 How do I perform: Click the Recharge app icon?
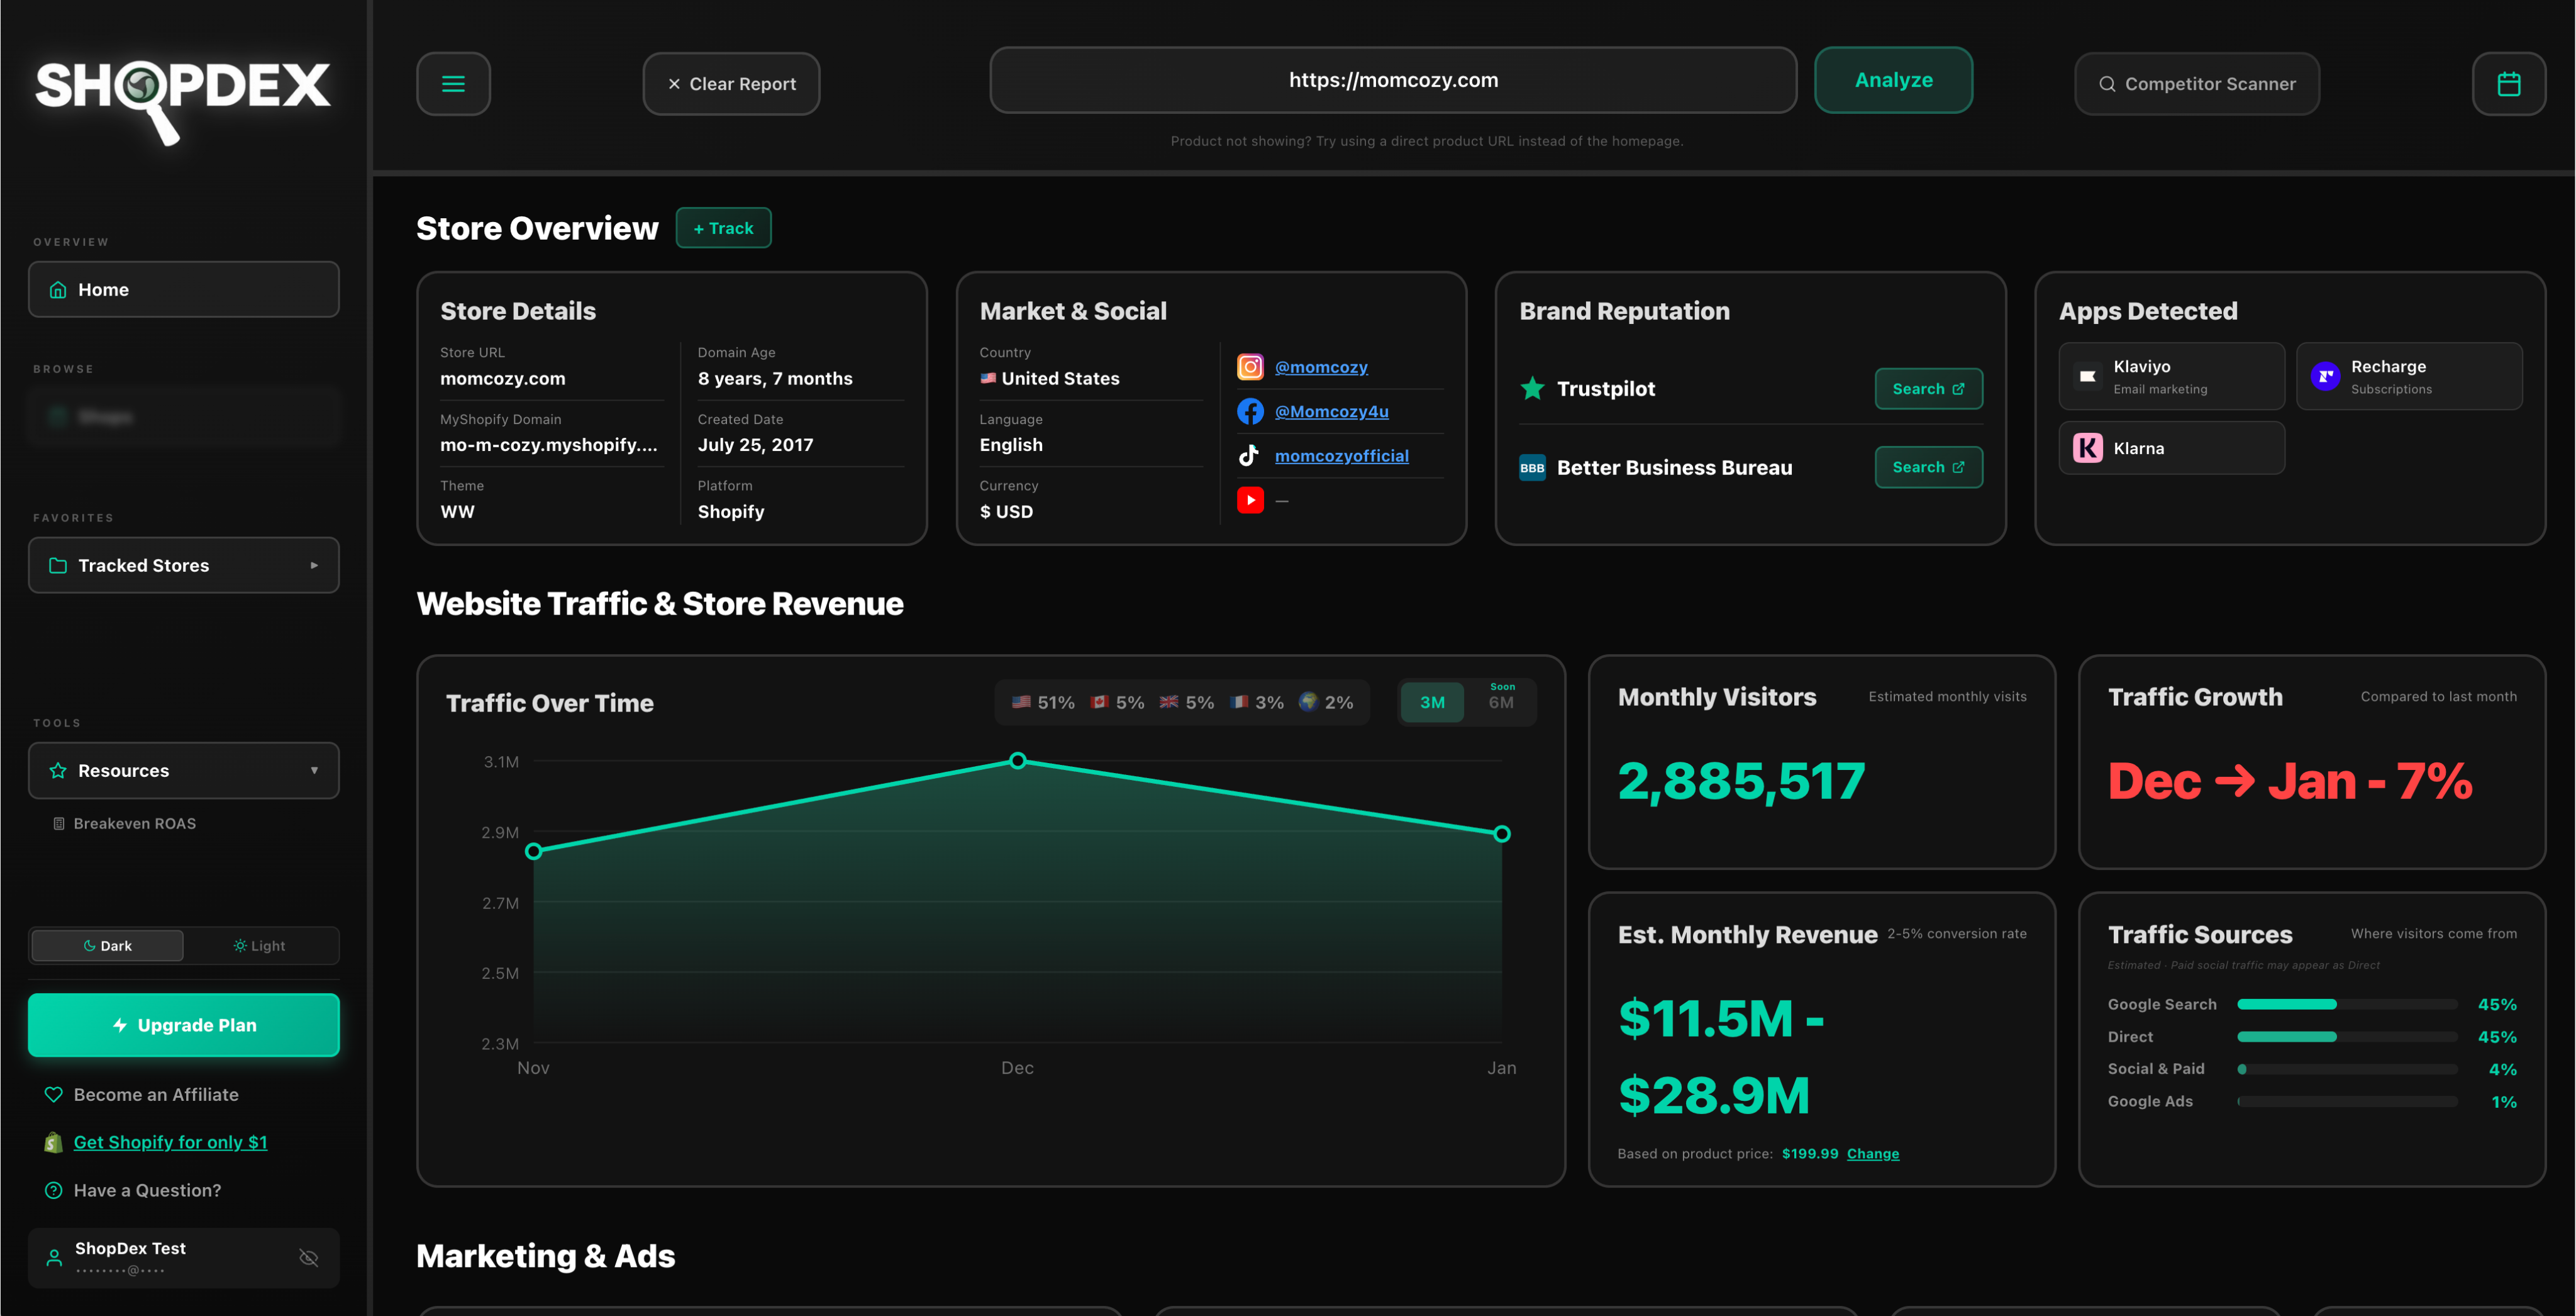point(2325,376)
